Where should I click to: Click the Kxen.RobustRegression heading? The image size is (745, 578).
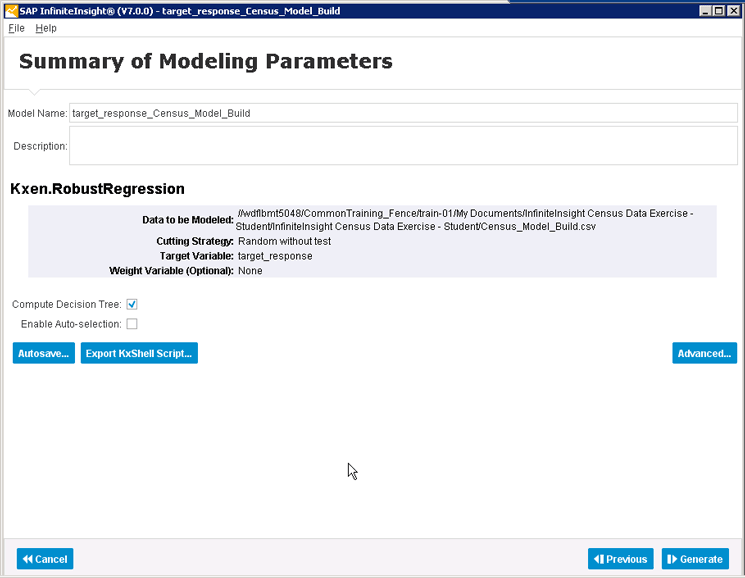pyautogui.click(x=97, y=189)
